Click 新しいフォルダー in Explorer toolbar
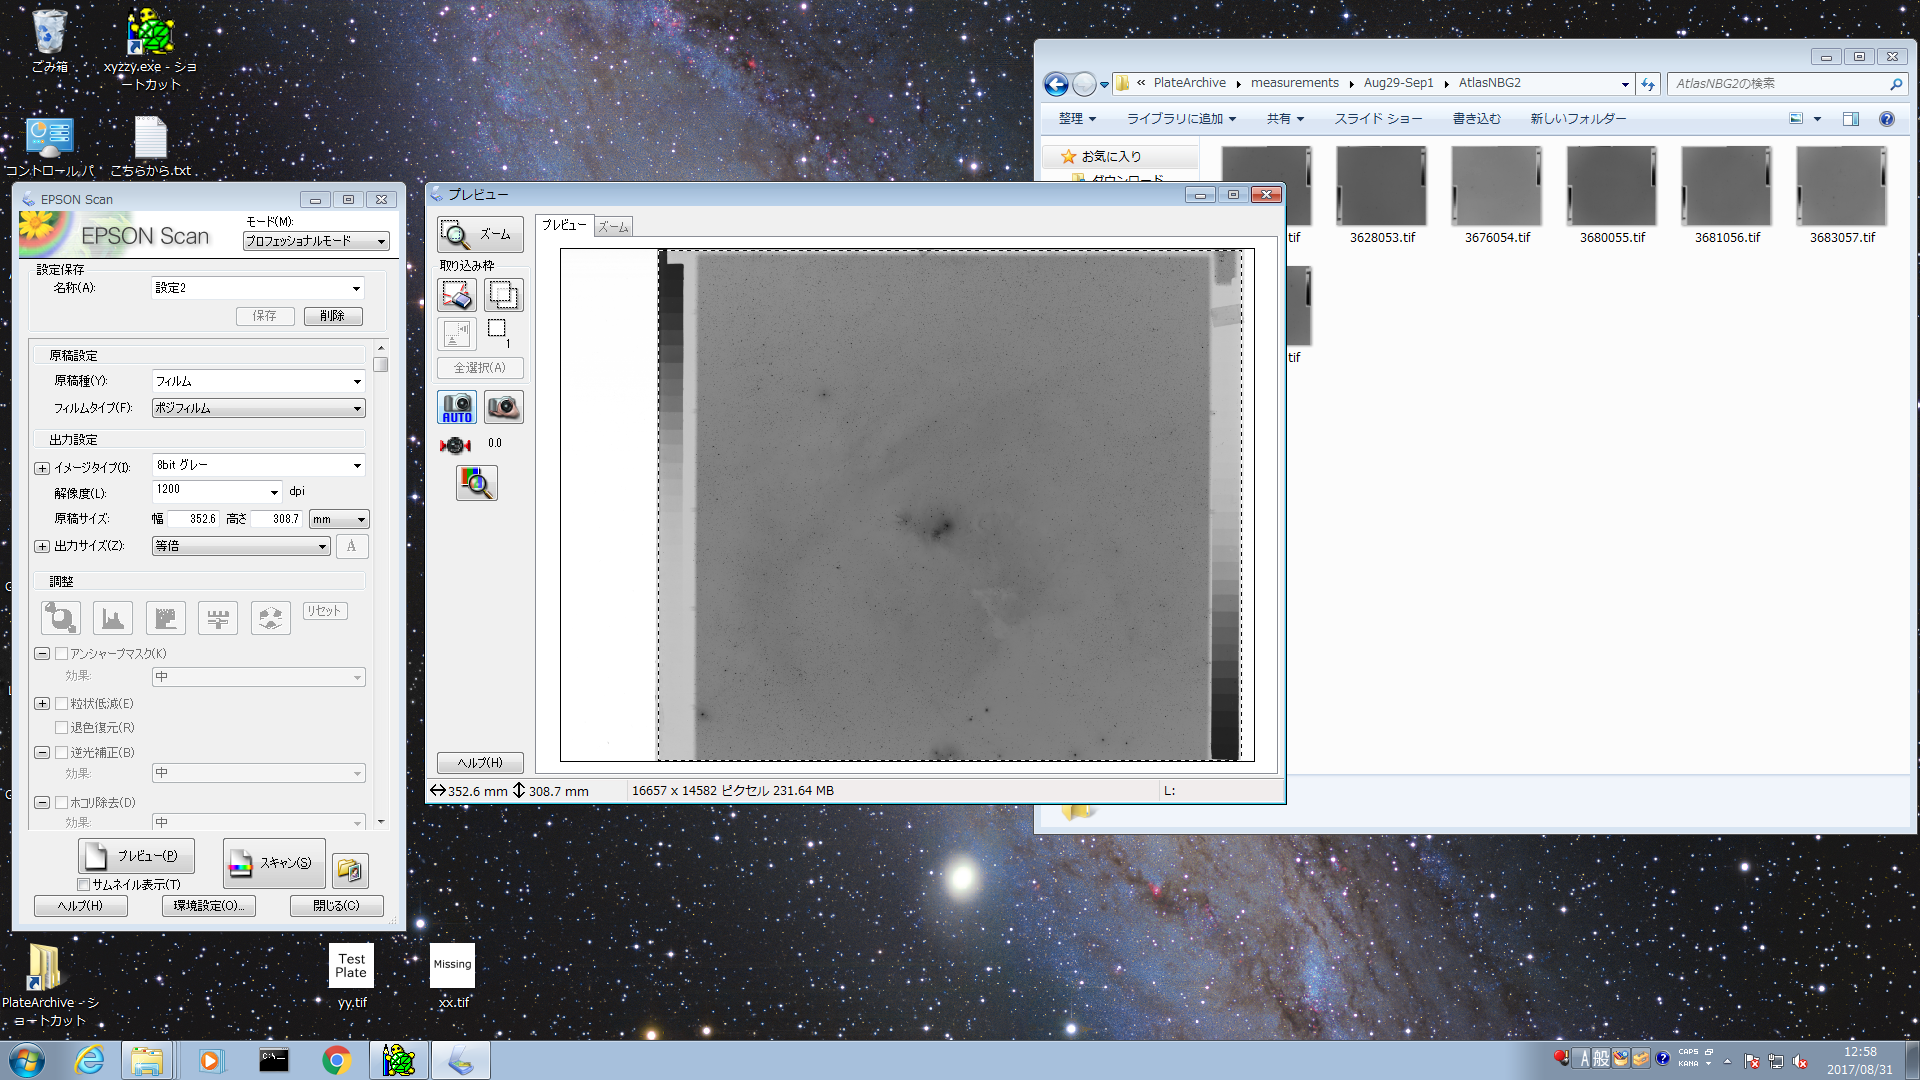 (1578, 119)
